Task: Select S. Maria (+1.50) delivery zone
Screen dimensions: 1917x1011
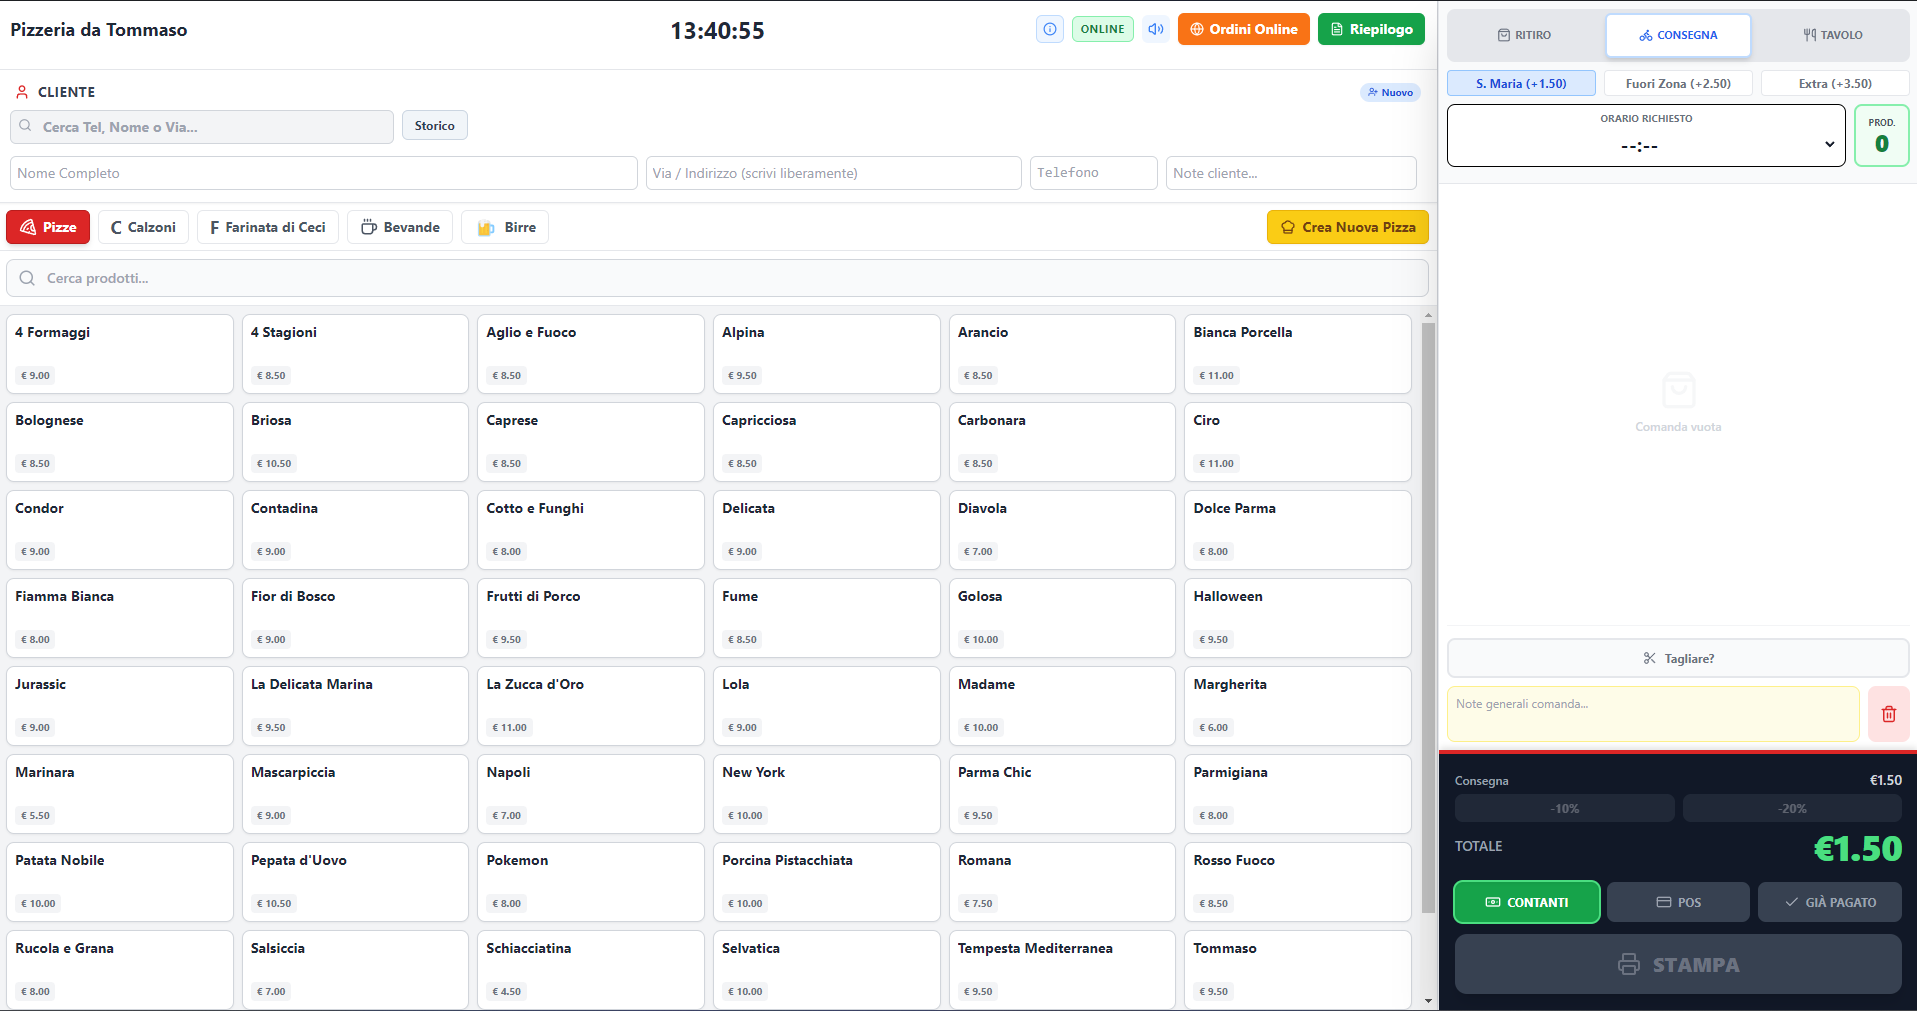Action: click(1521, 84)
